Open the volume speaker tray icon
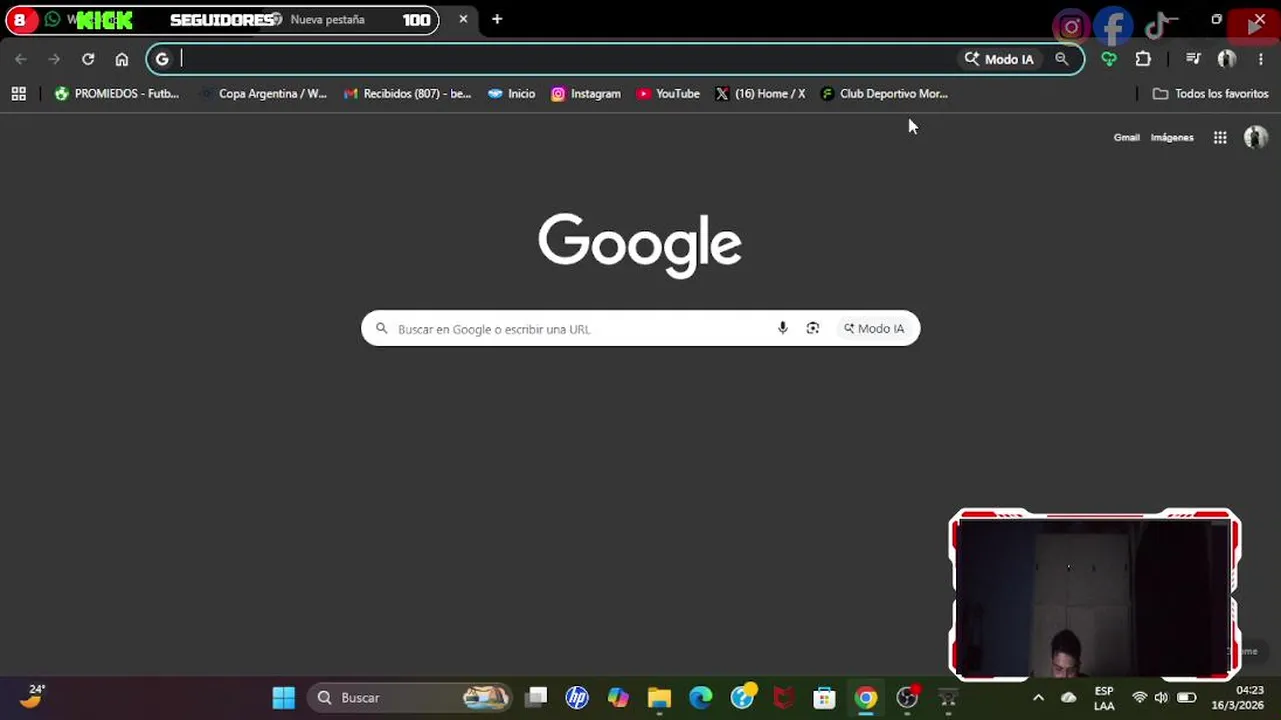1281x720 pixels. click(x=1161, y=698)
